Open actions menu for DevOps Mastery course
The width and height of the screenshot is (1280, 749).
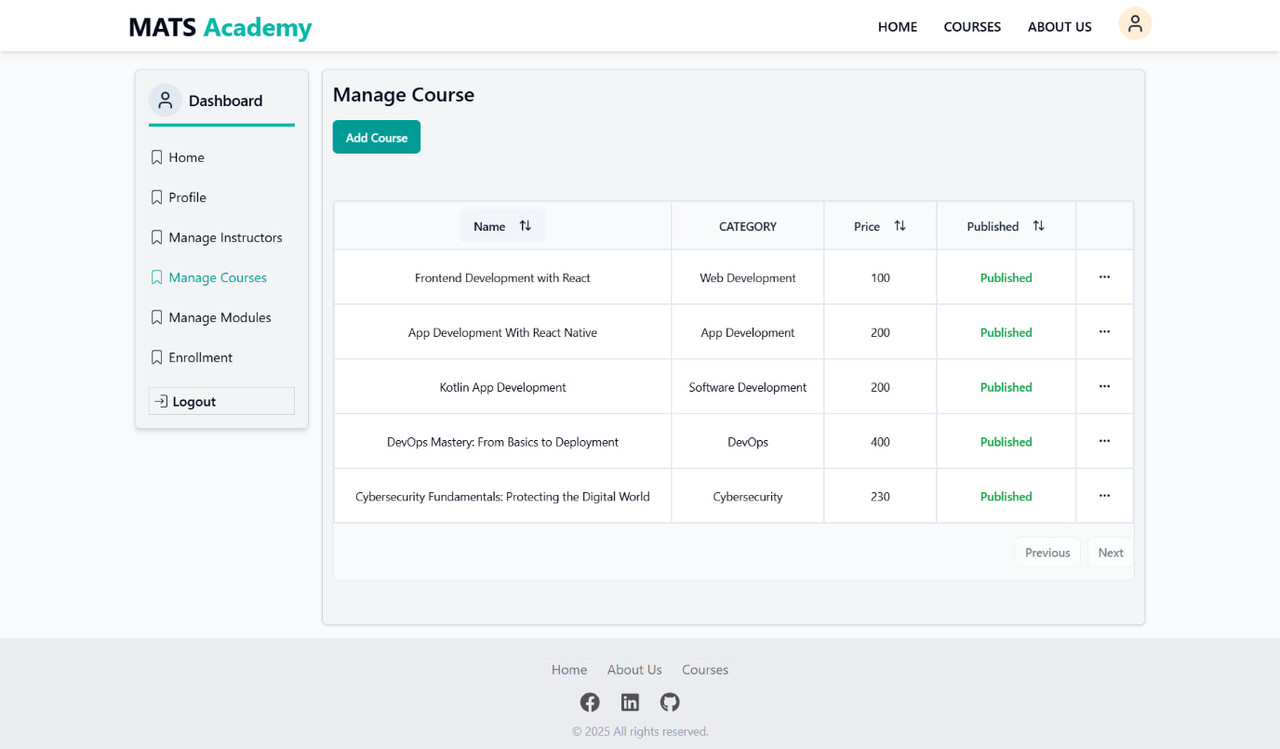click(x=1104, y=441)
